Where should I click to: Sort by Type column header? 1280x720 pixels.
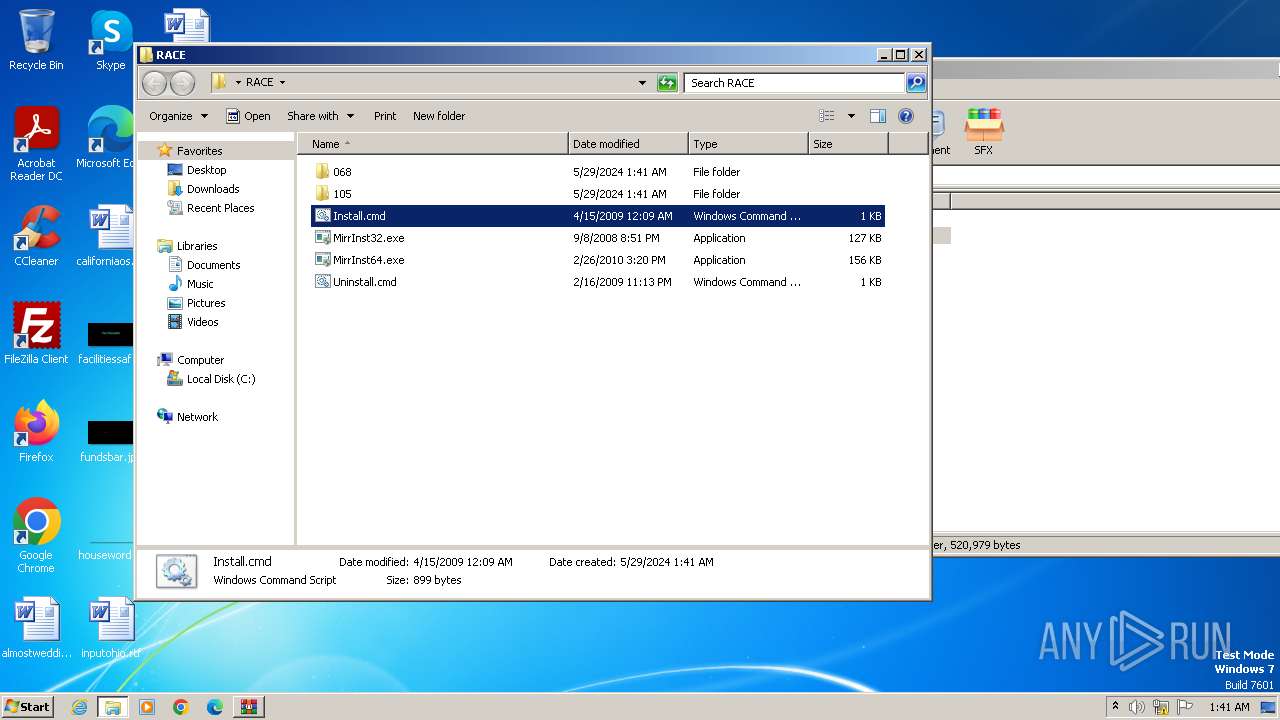pos(748,144)
